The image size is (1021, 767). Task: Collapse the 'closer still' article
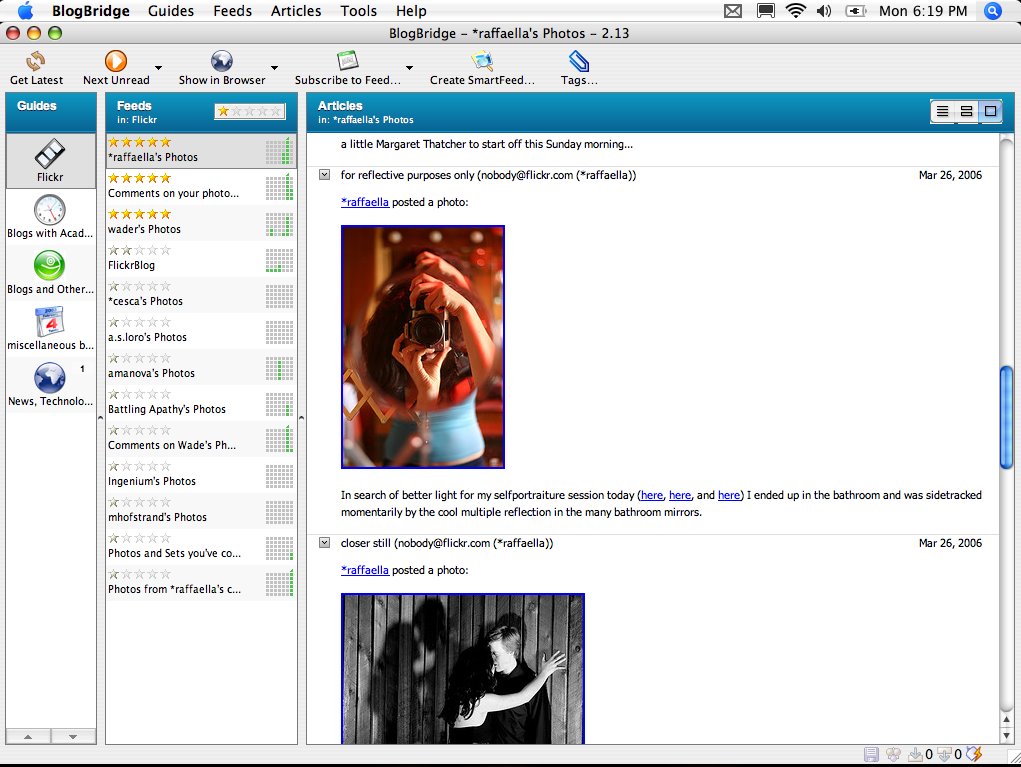coord(324,542)
